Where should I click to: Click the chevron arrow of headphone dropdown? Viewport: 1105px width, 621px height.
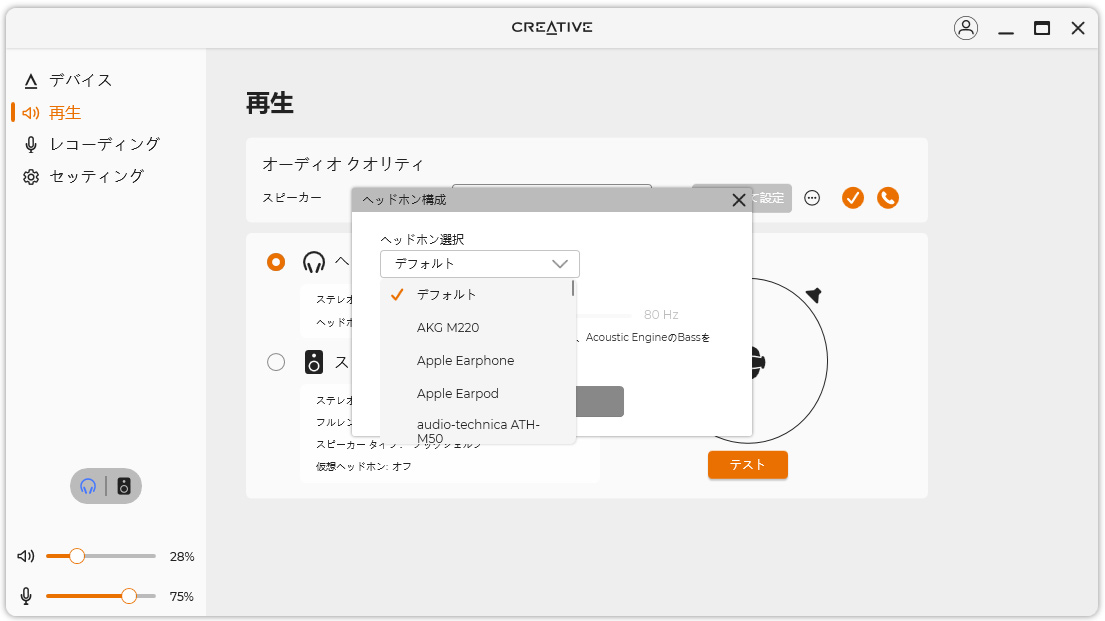click(x=560, y=264)
